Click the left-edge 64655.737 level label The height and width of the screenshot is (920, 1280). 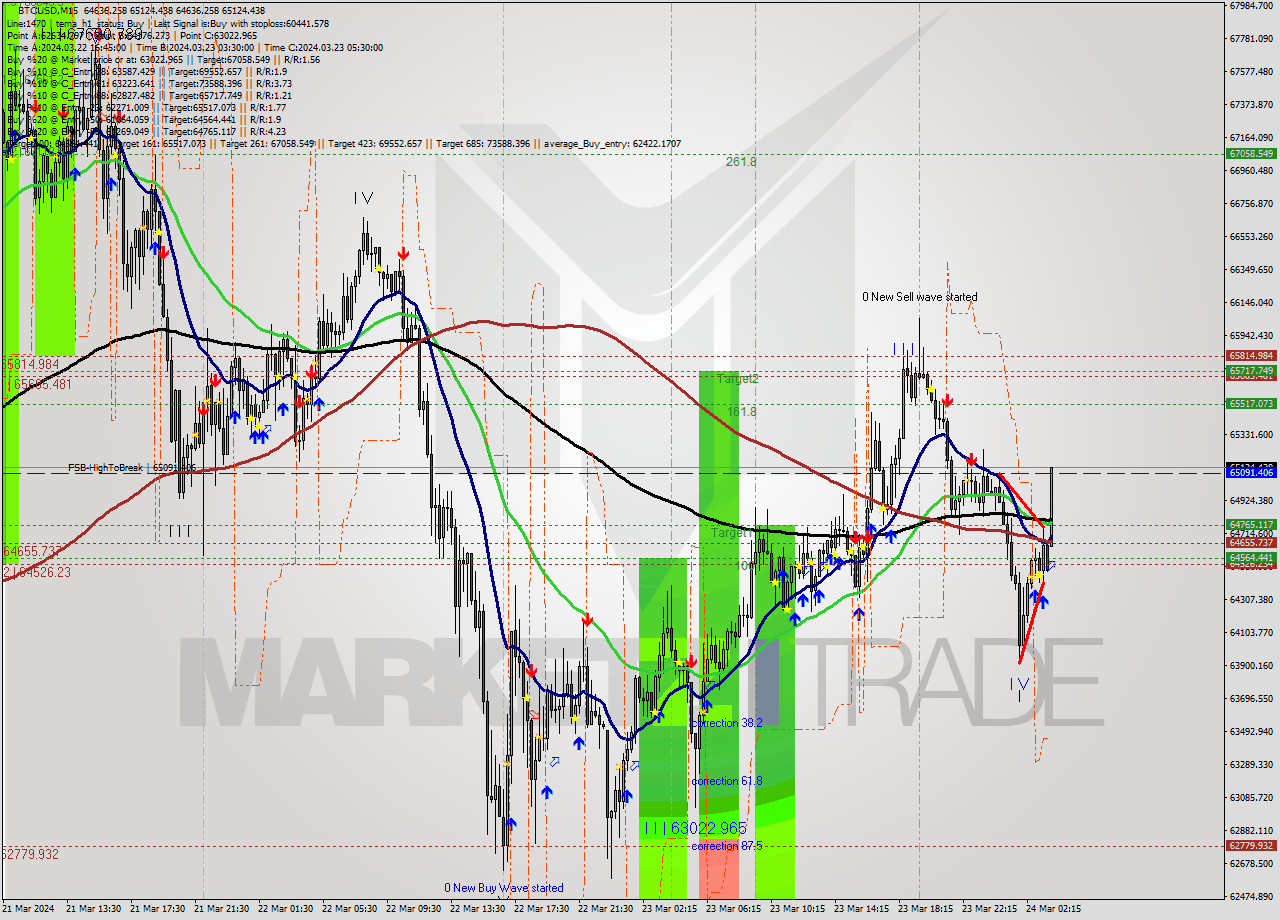tap(33, 551)
